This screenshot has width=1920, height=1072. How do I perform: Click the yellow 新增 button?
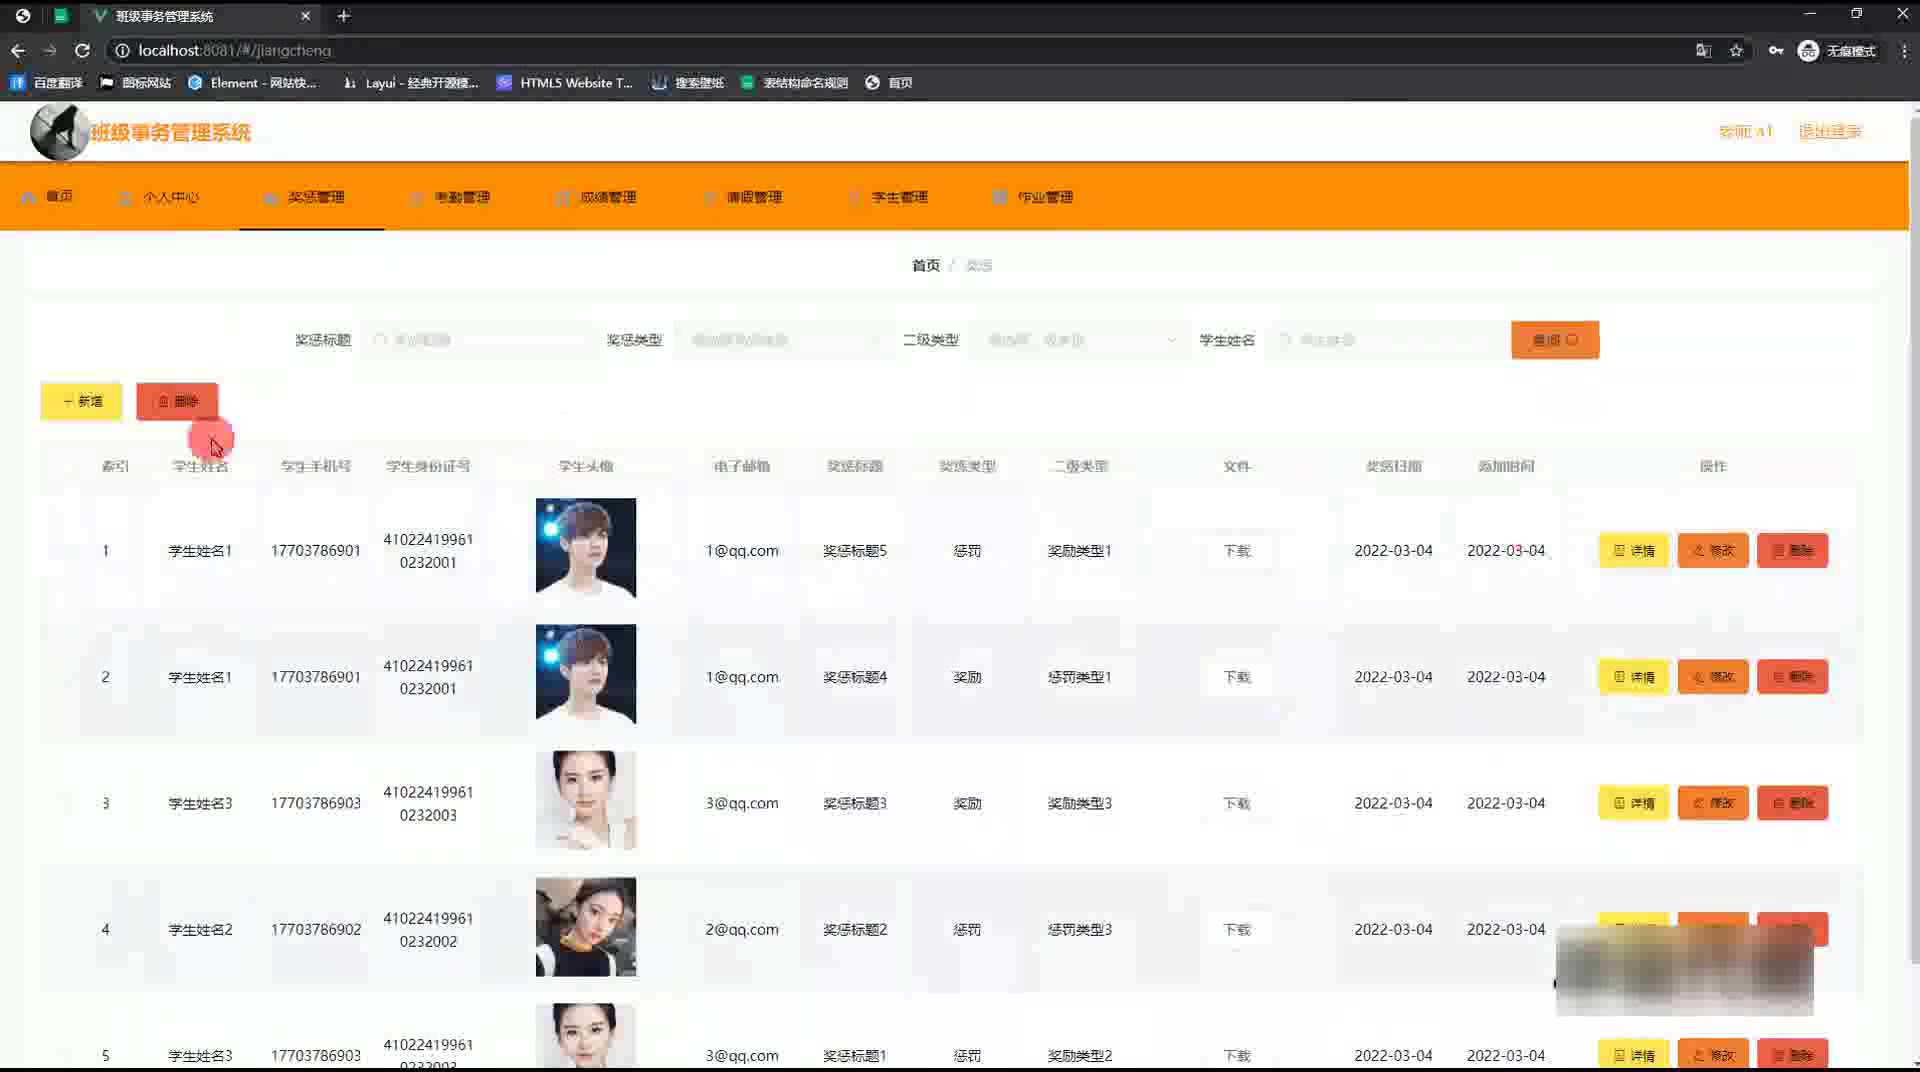click(x=82, y=401)
